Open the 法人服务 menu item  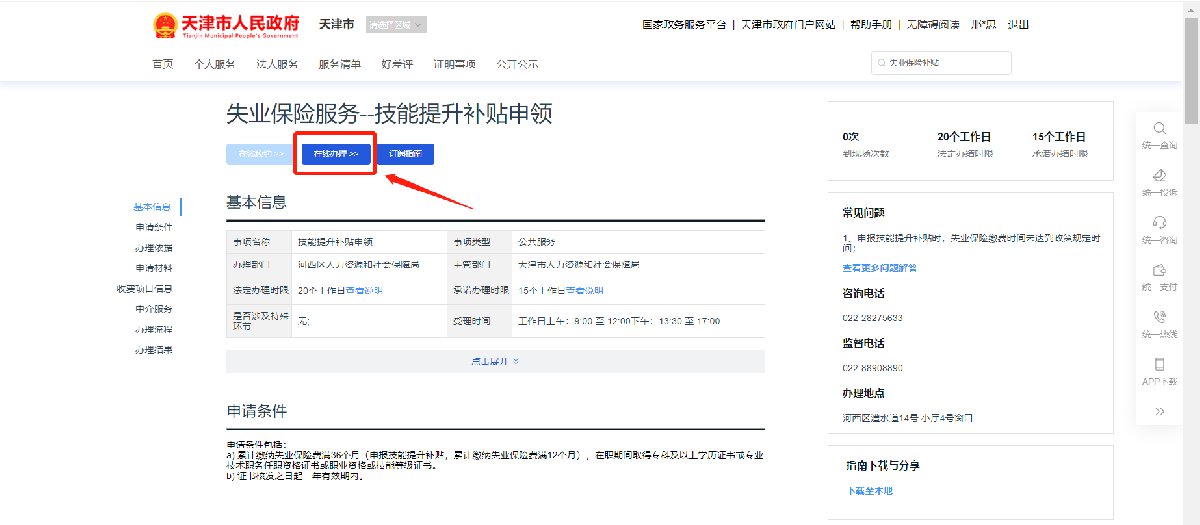point(277,64)
